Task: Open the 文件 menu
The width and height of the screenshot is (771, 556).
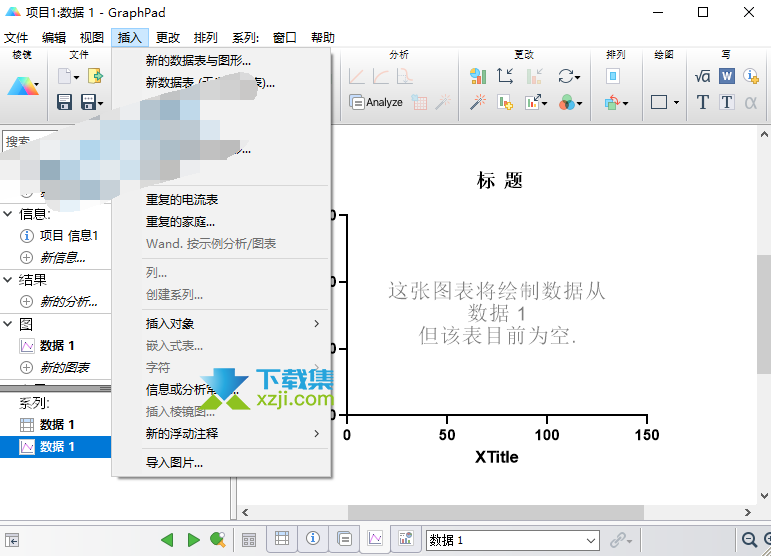Action: (16, 38)
